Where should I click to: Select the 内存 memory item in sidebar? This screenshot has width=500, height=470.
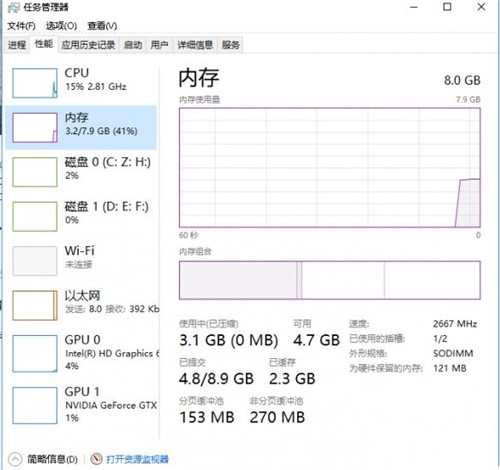[81, 127]
